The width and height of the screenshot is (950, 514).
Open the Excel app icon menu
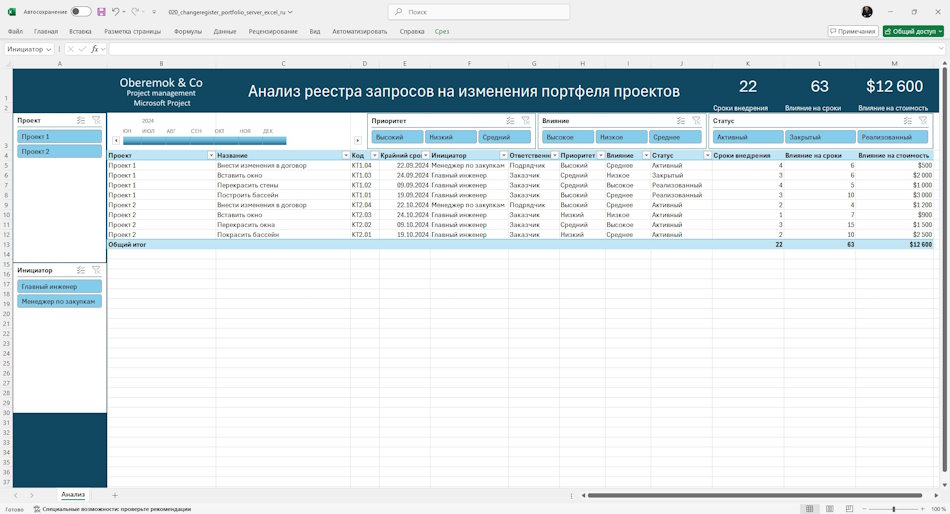click(x=12, y=12)
